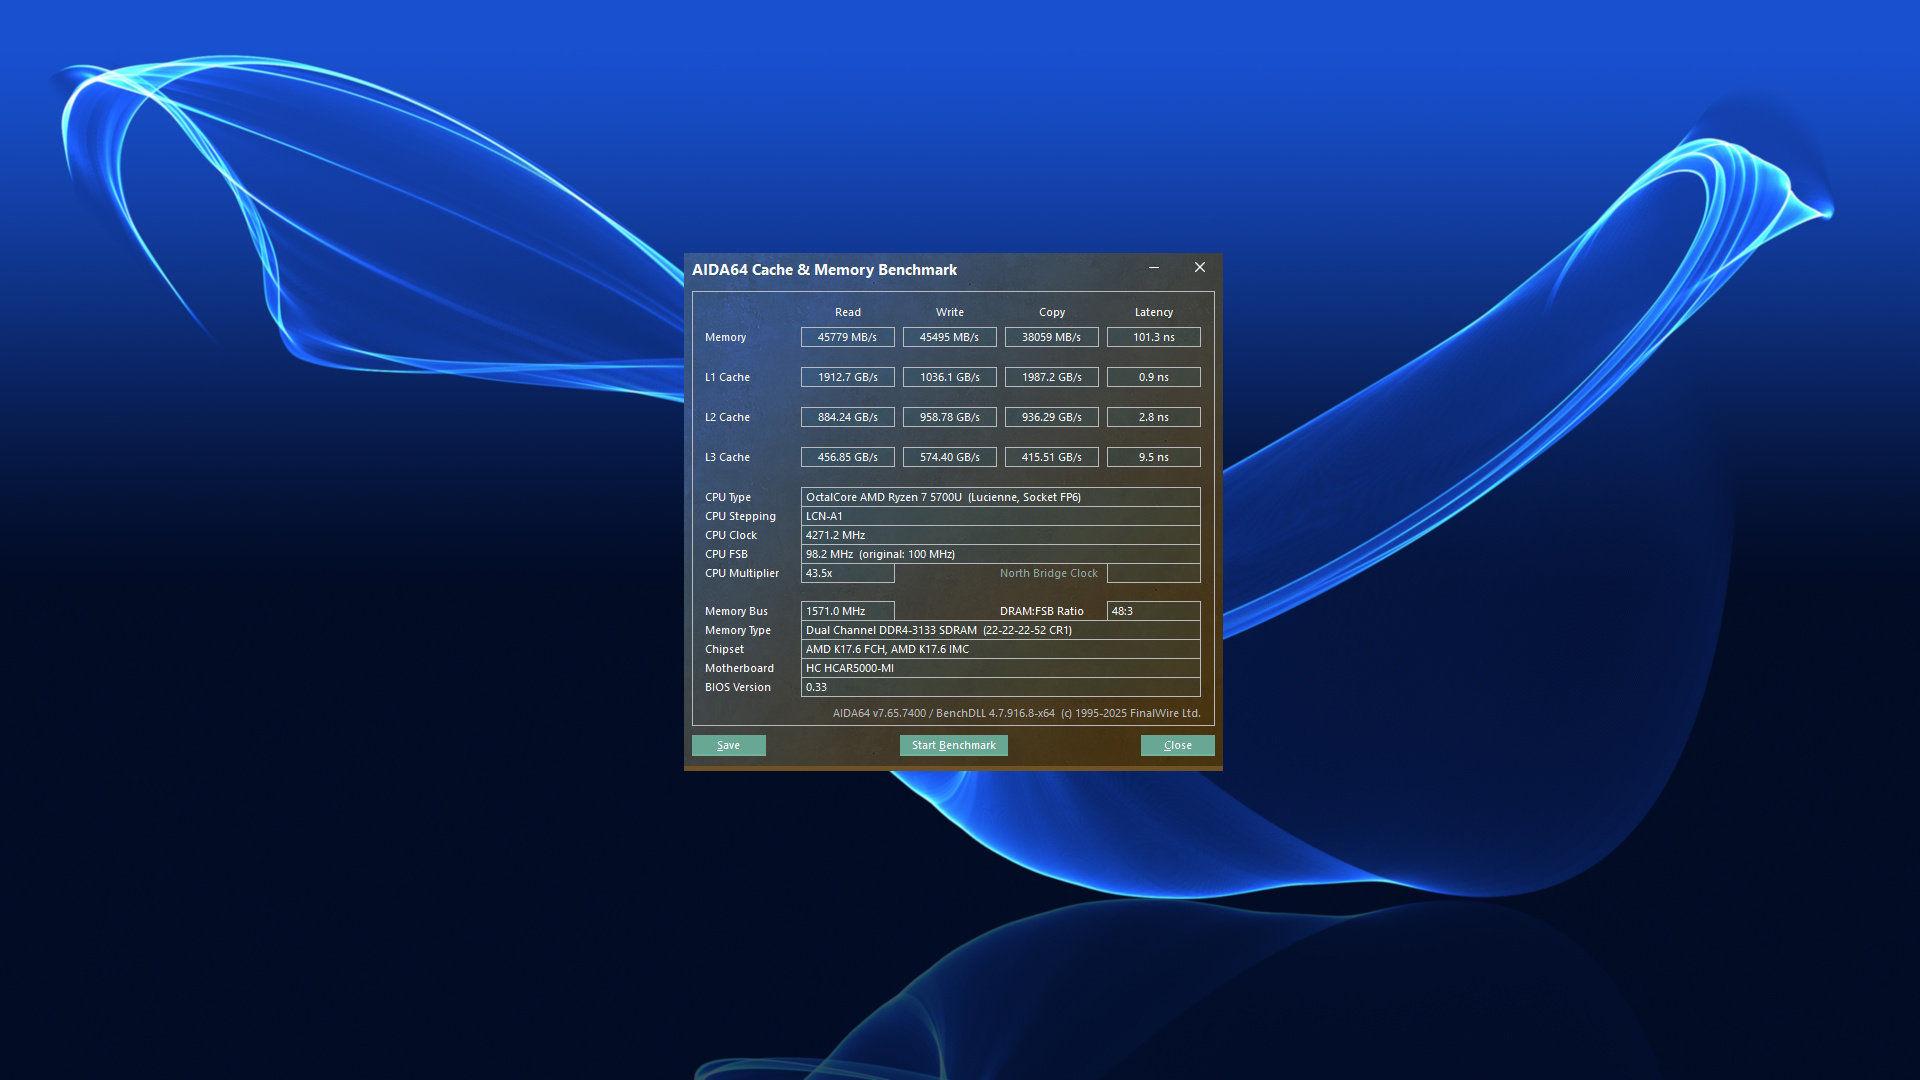
Task: Select the Memory Read result of 45779 MB/s
Action: 847,337
